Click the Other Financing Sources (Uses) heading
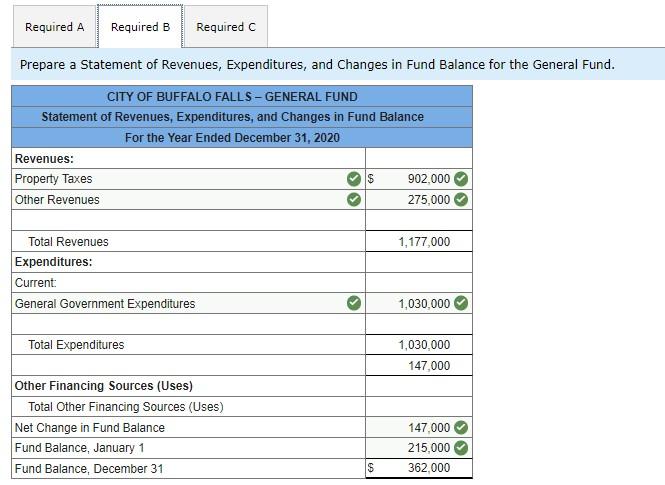665x485 pixels. (x=103, y=386)
